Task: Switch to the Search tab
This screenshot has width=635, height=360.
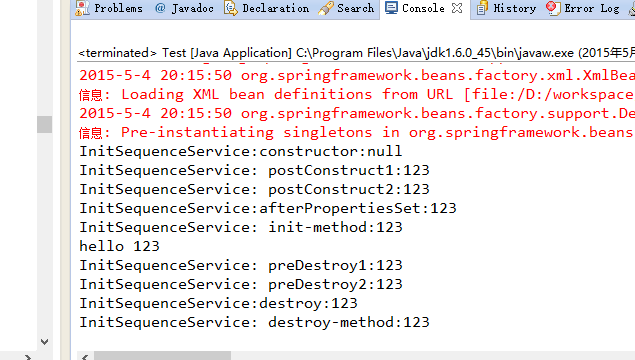Action: (x=347, y=8)
